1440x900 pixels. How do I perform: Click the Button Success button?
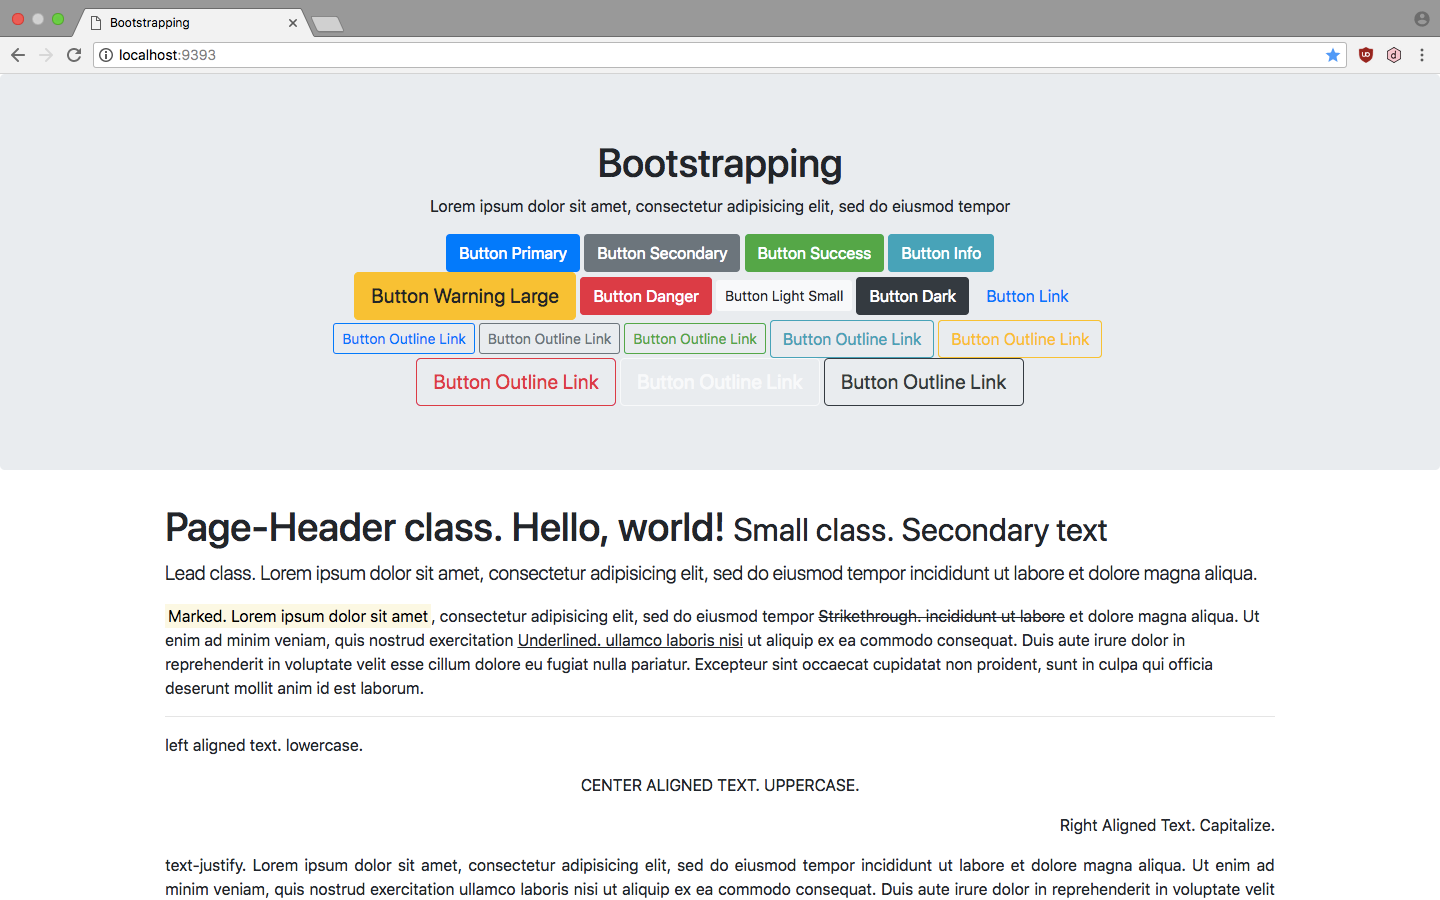point(814,253)
